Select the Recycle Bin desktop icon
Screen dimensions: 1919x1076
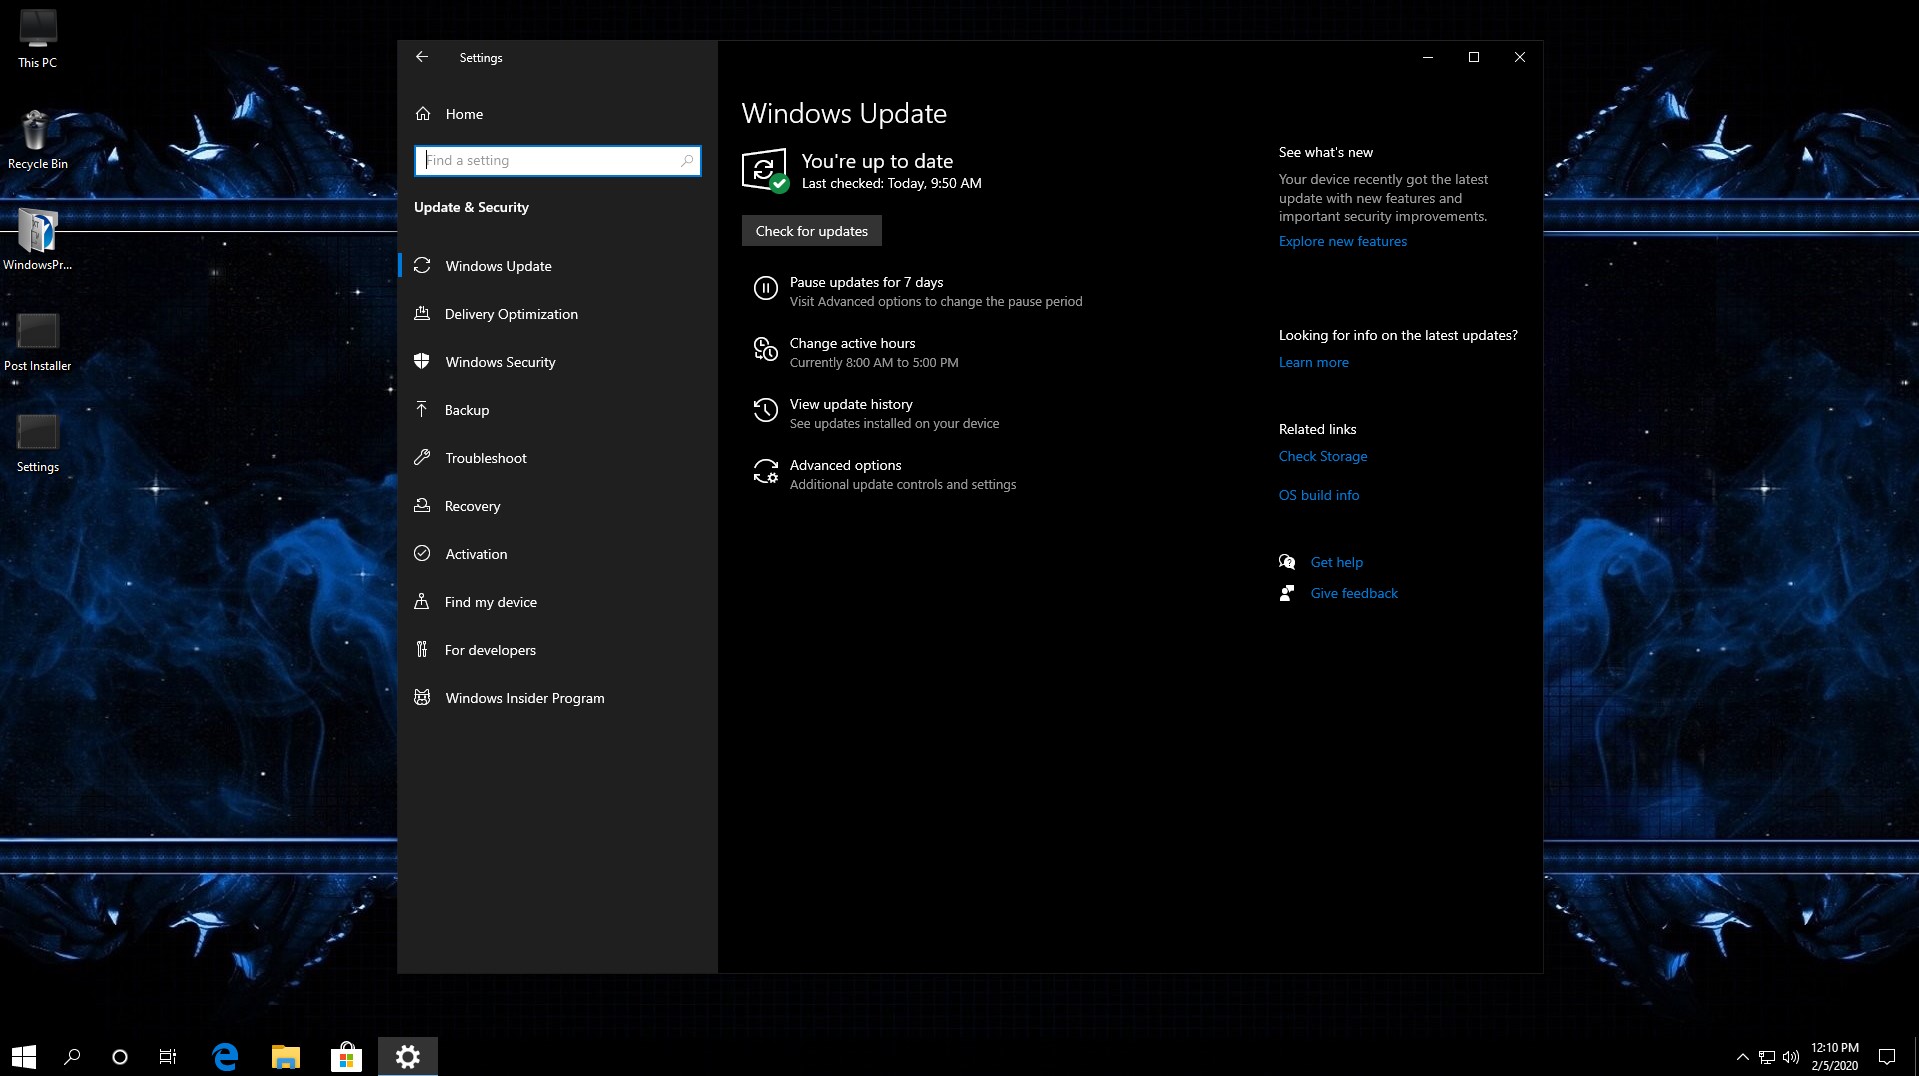point(38,140)
